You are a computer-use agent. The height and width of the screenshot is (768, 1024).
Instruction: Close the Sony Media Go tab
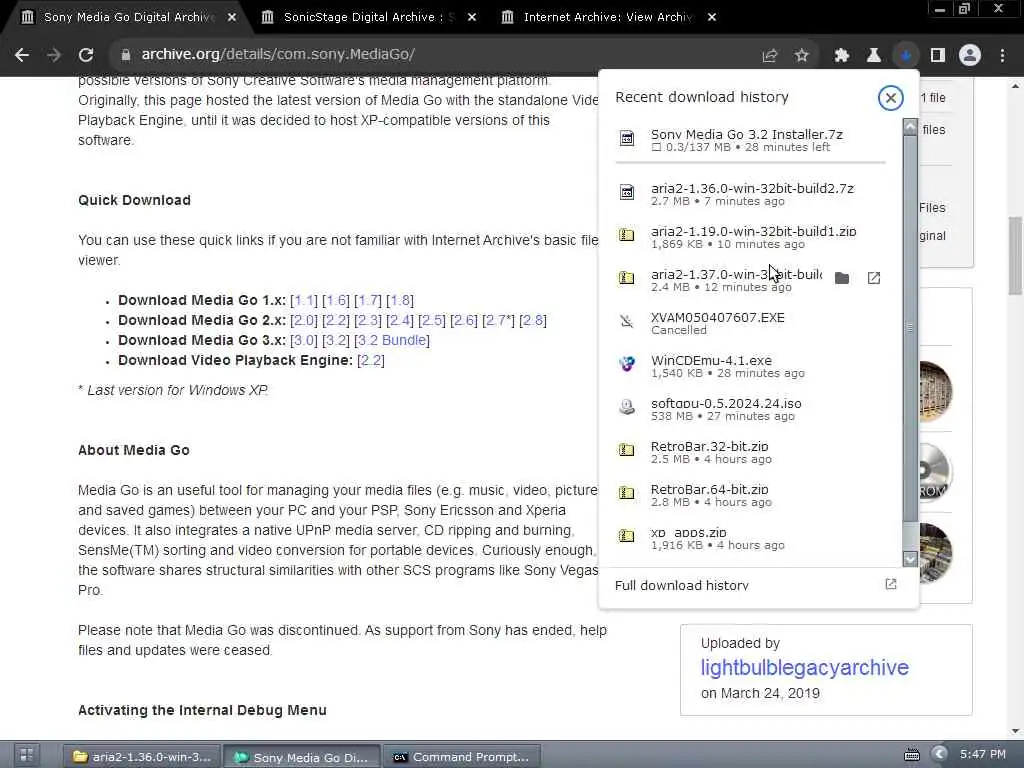click(x=232, y=18)
